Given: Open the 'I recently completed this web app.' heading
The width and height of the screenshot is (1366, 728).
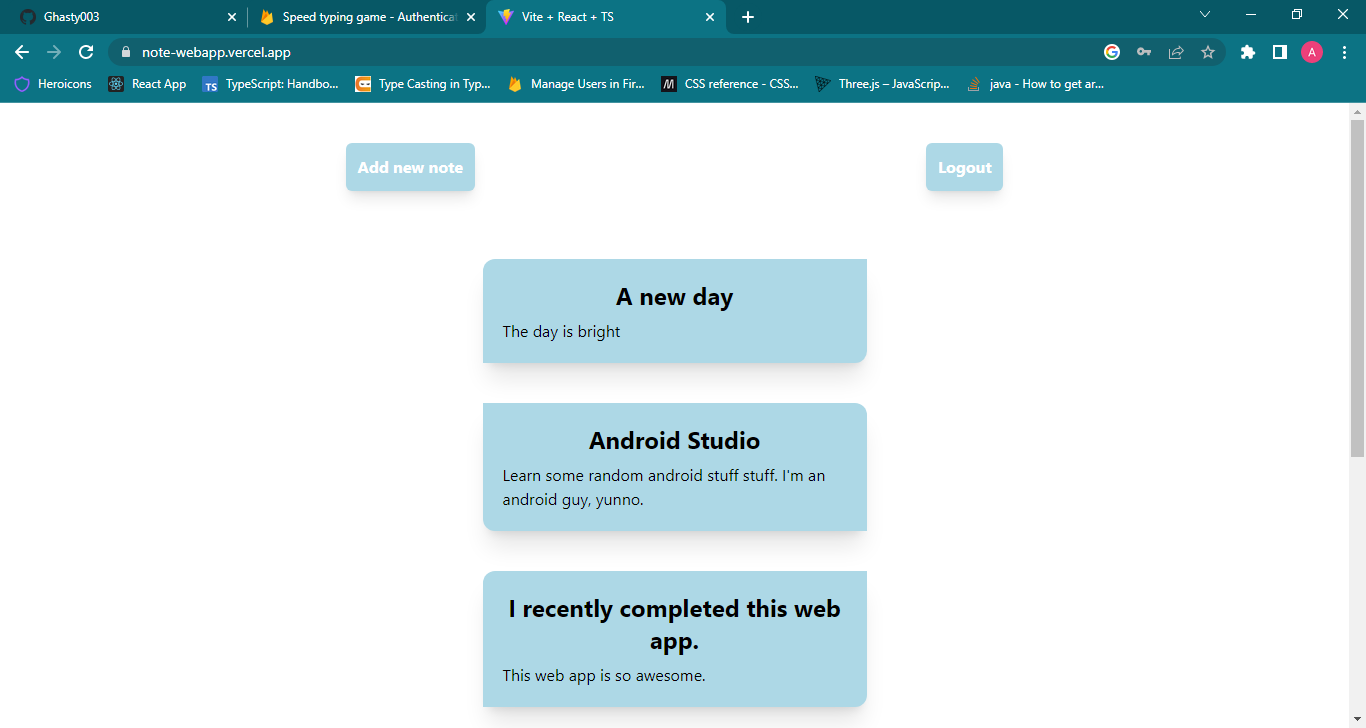Looking at the screenshot, I should (x=675, y=624).
